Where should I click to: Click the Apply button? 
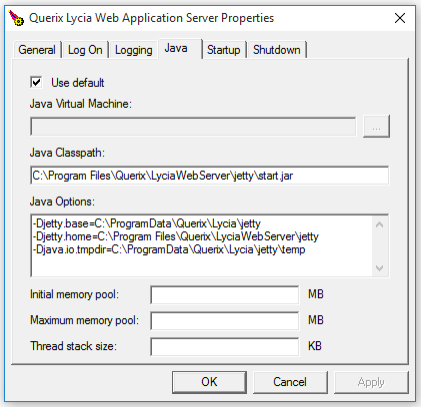point(371,382)
